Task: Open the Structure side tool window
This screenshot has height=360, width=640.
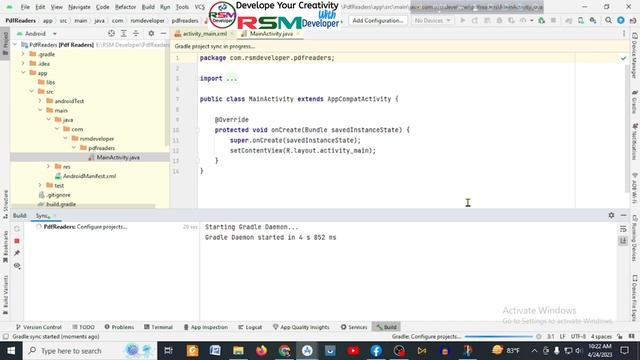Action: pos(5,204)
